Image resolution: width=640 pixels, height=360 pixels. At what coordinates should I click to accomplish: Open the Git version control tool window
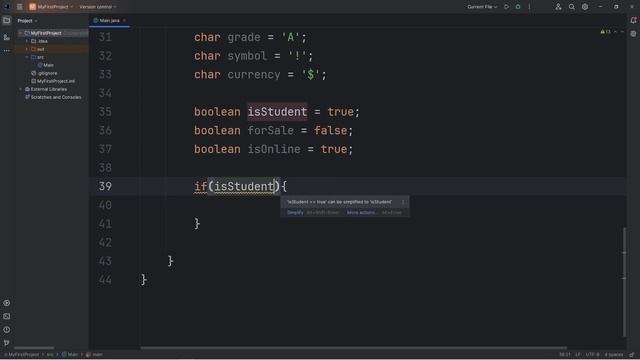tap(7, 343)
